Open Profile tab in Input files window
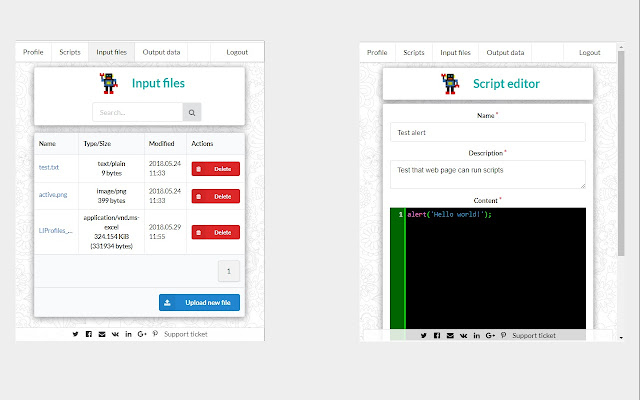 point(33,52)
